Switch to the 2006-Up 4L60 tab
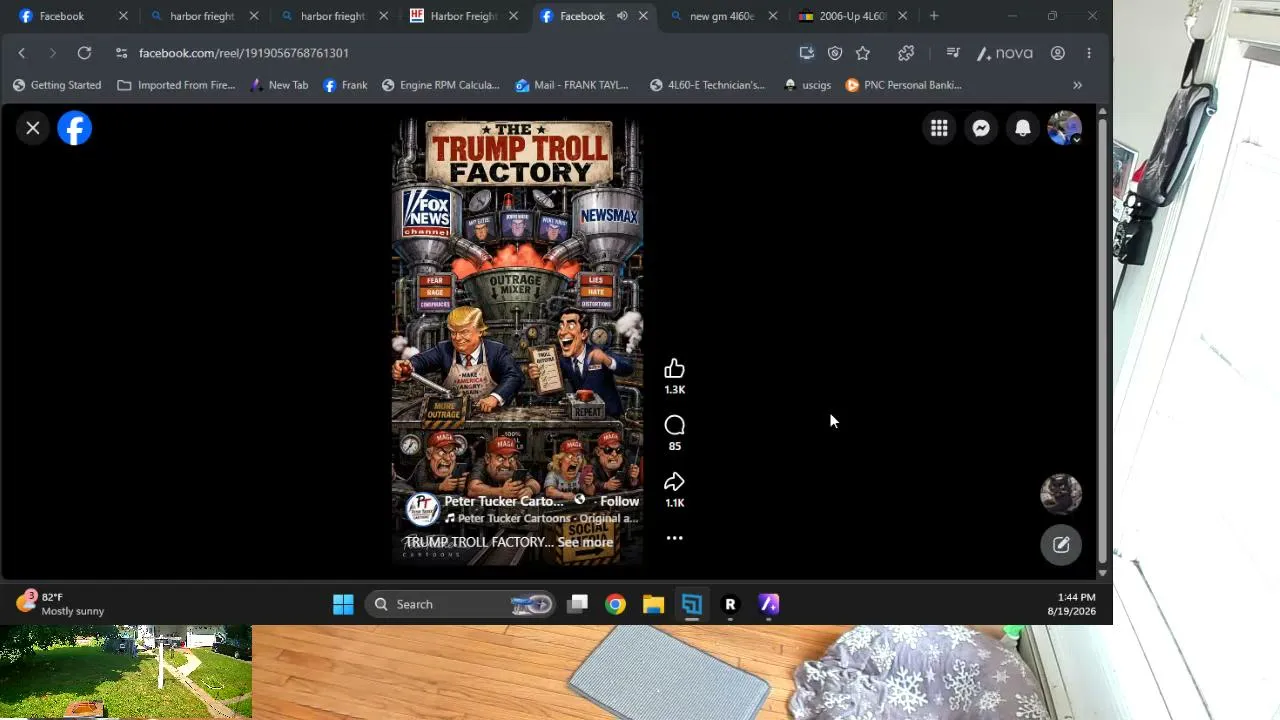 pyautogui.click(x=852, y=16)
